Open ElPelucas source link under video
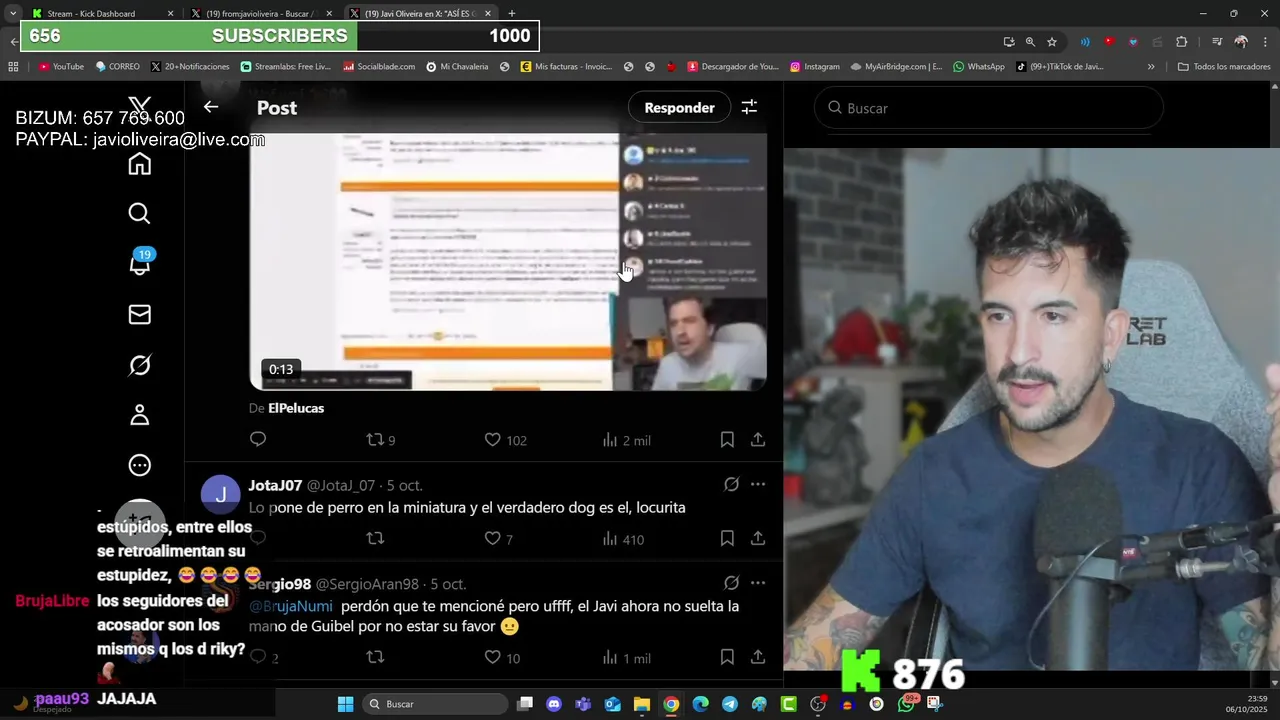The image size is (1280, 720). pyautogui.click(x=296, y=408)
